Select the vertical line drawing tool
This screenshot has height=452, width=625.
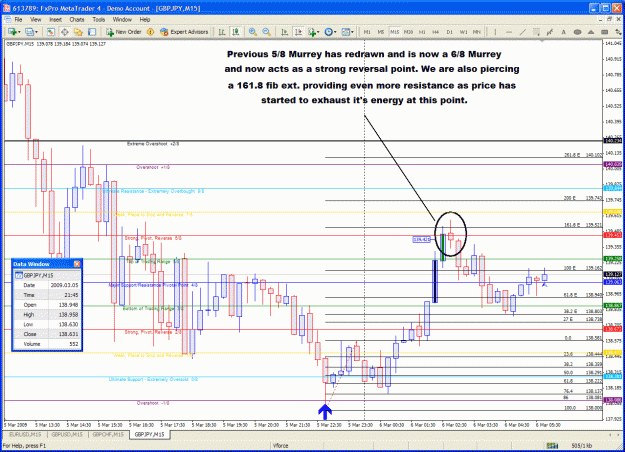(x=495, y=32)
